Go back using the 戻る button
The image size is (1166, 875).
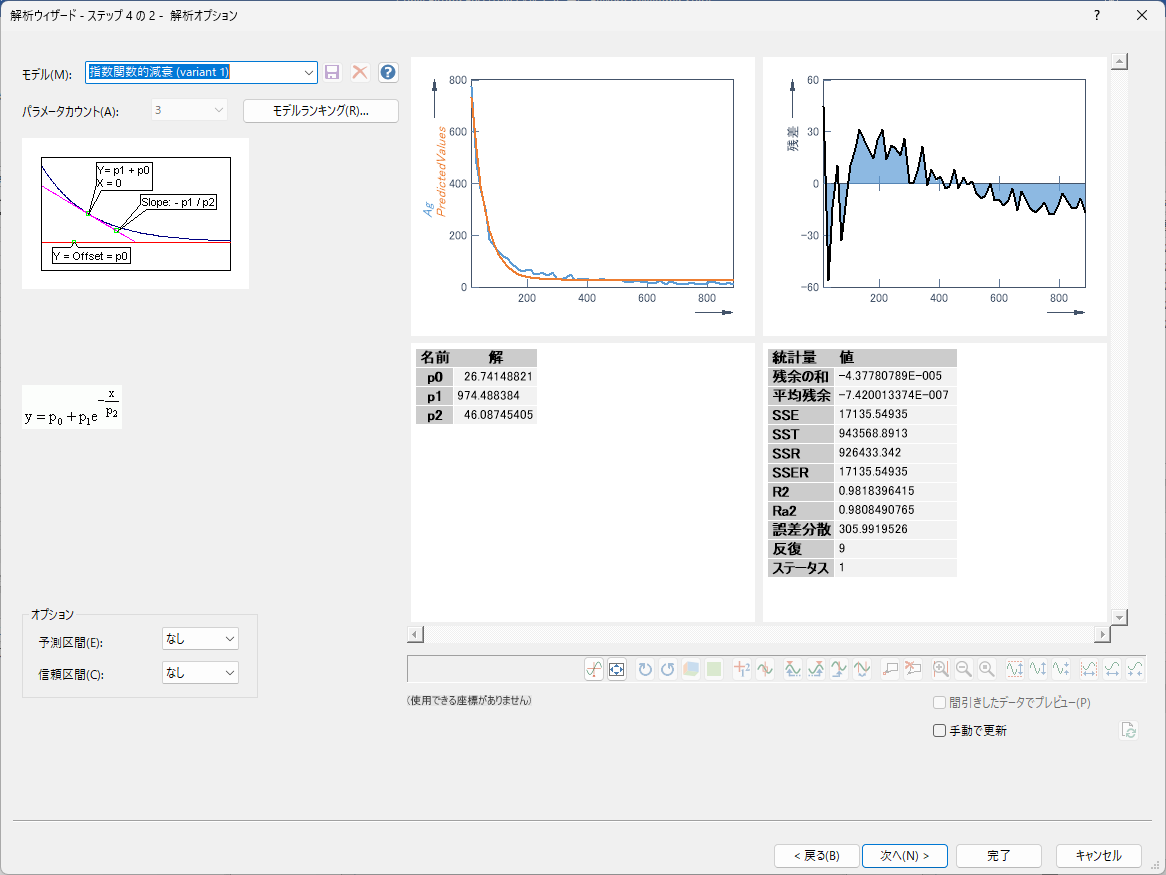tap(816, 856)
